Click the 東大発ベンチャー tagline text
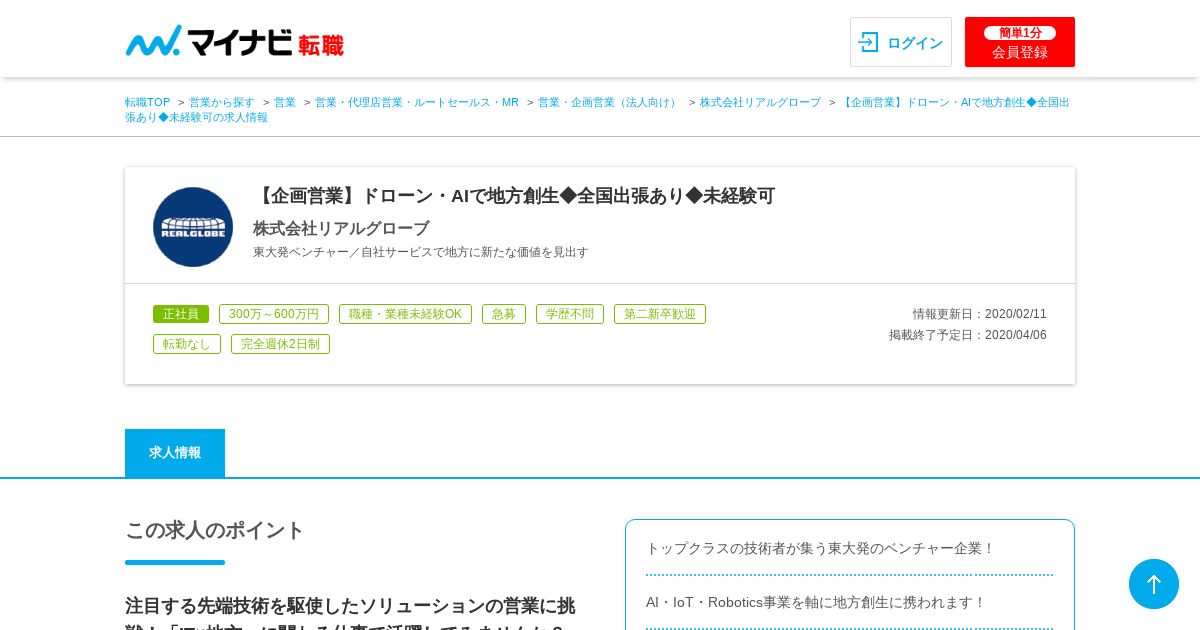Image resolution: width=1200 pixels, height=630 pixels. (421, 252)
